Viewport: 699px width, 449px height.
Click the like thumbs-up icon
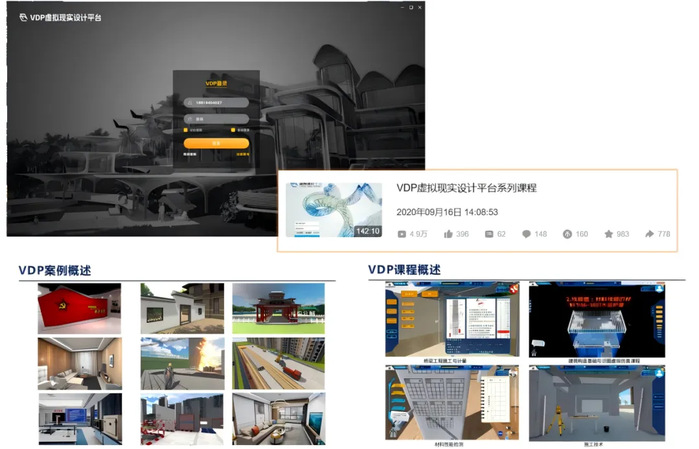click(x=448, y=234)
